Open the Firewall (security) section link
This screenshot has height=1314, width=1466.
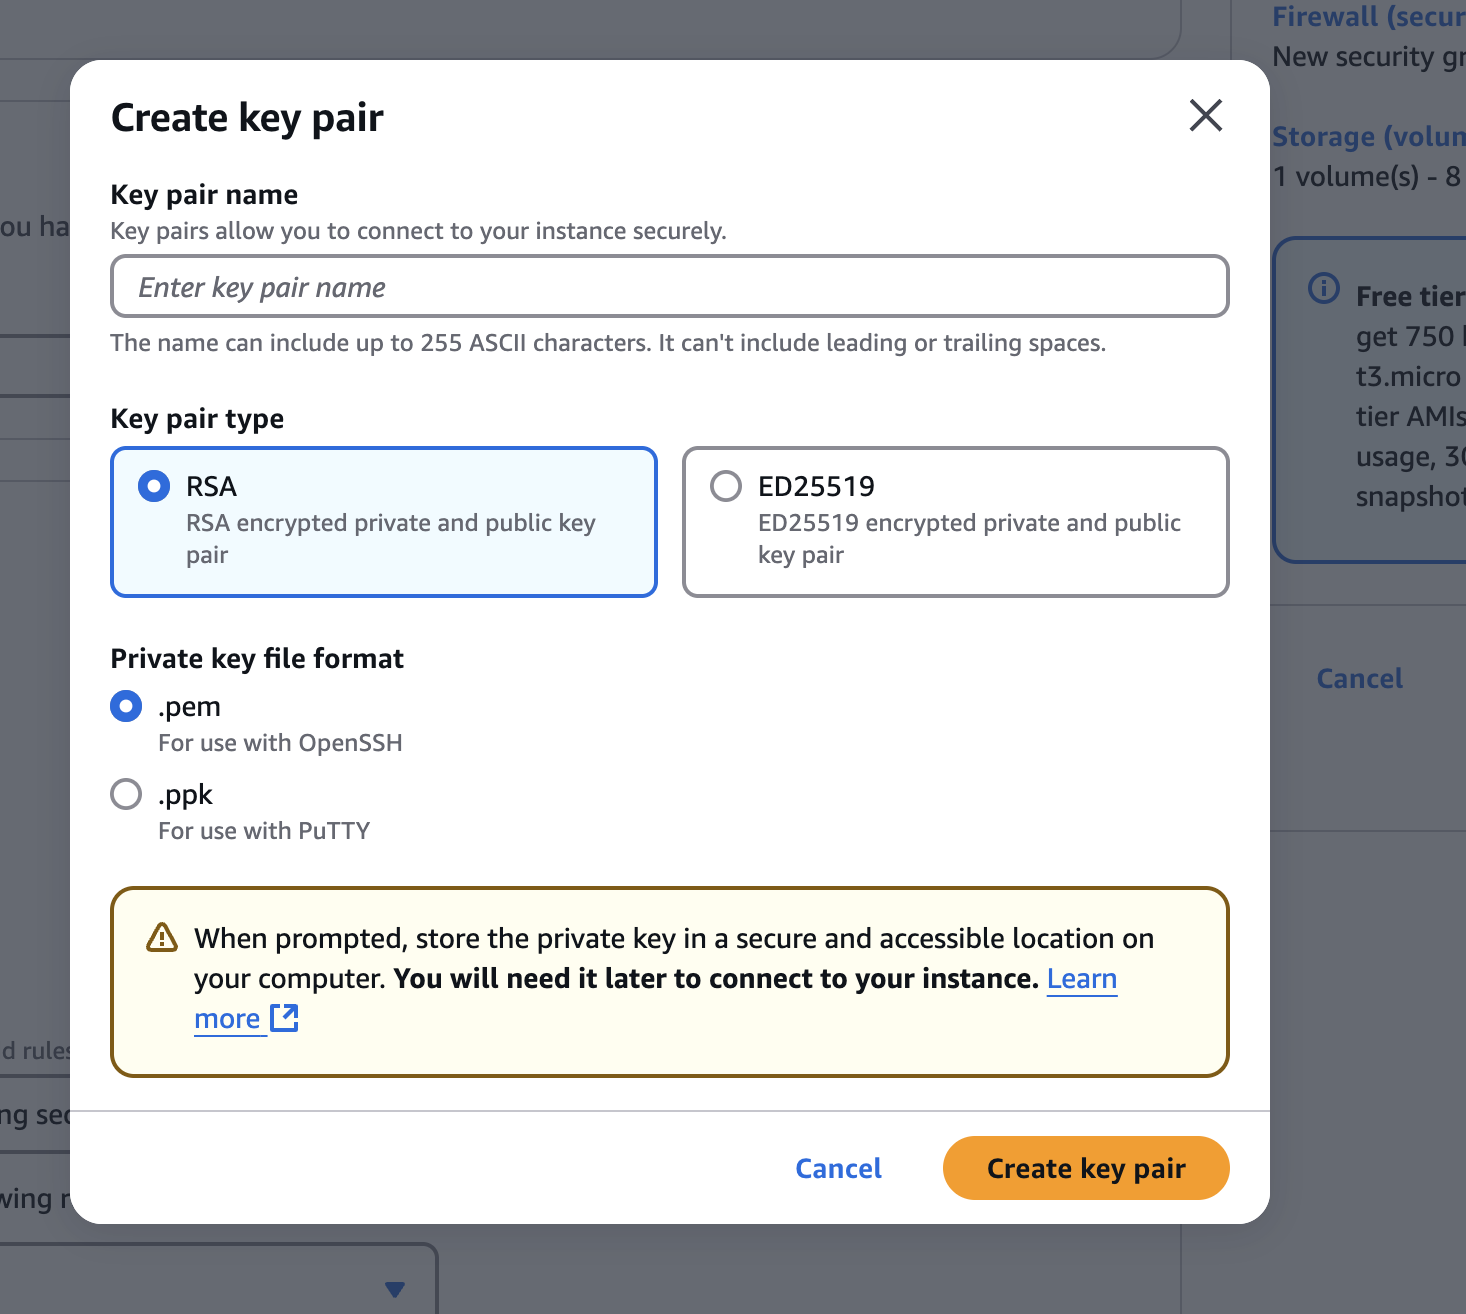[x=1366, y=17]
